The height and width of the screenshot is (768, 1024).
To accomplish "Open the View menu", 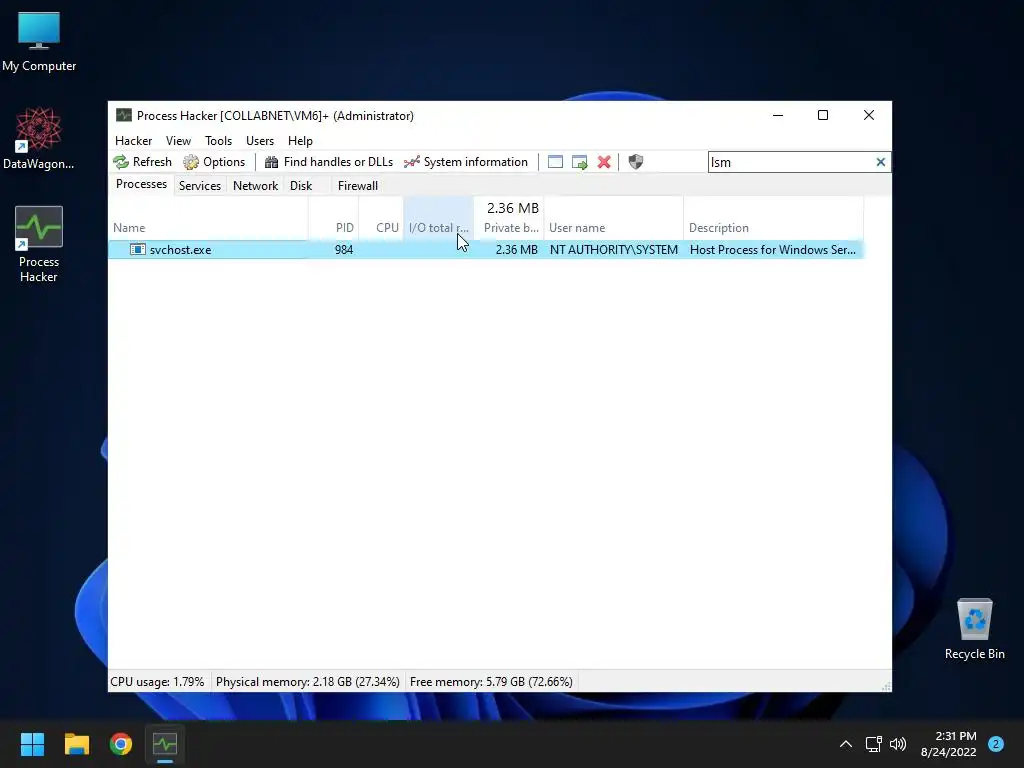I will click(178, 140).
